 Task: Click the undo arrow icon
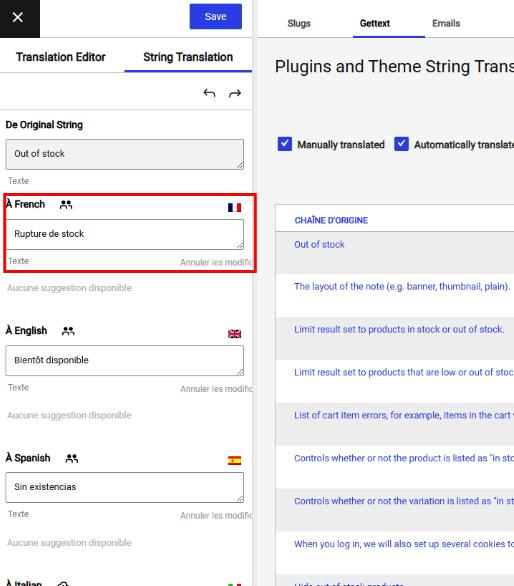(x=209, y=93)
